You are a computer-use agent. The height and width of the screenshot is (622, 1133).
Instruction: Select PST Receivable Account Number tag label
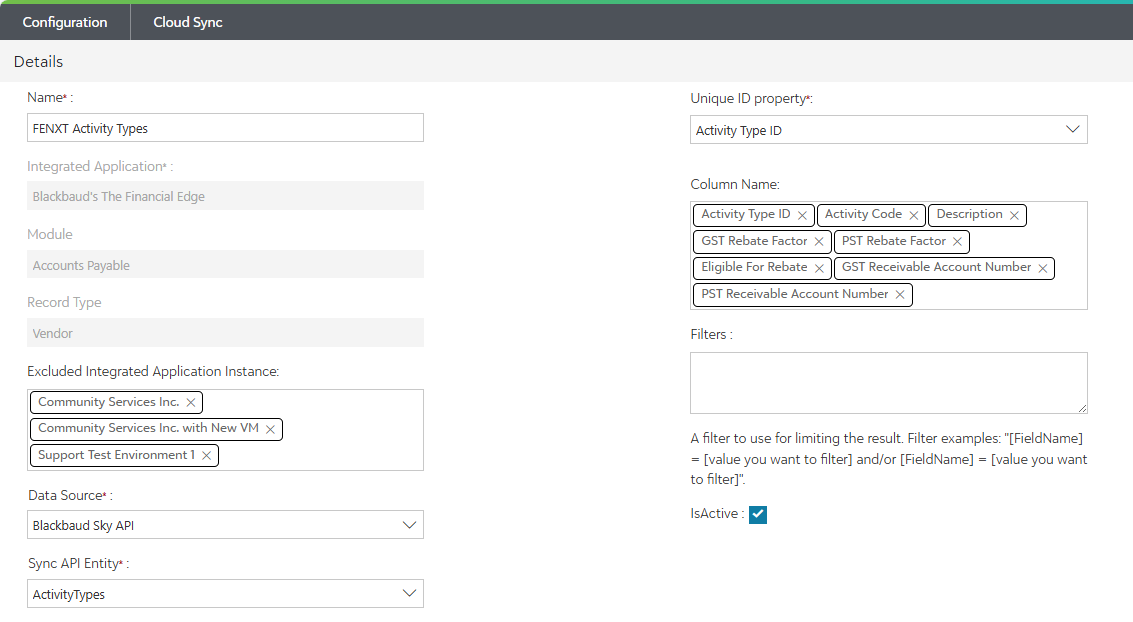point(794,293)
